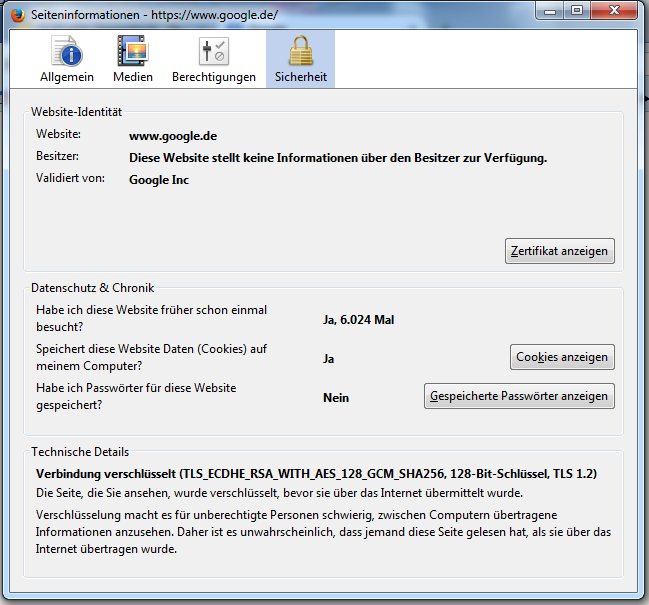
Task: Click the 'Habe ich diese Website früher' question
Action: click(151, 318)
